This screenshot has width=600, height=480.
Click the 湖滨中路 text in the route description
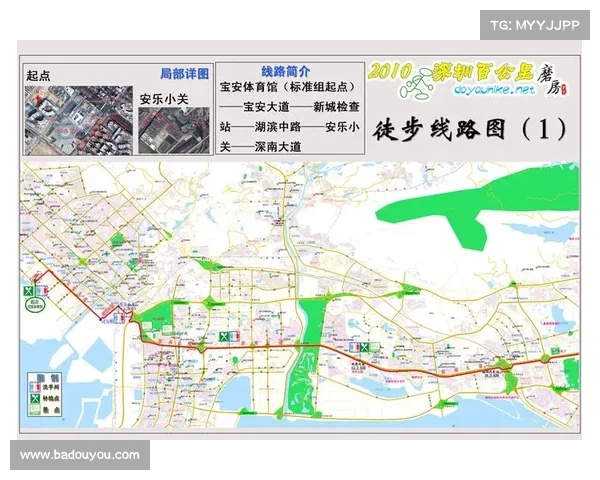click(x=278, y=127)
